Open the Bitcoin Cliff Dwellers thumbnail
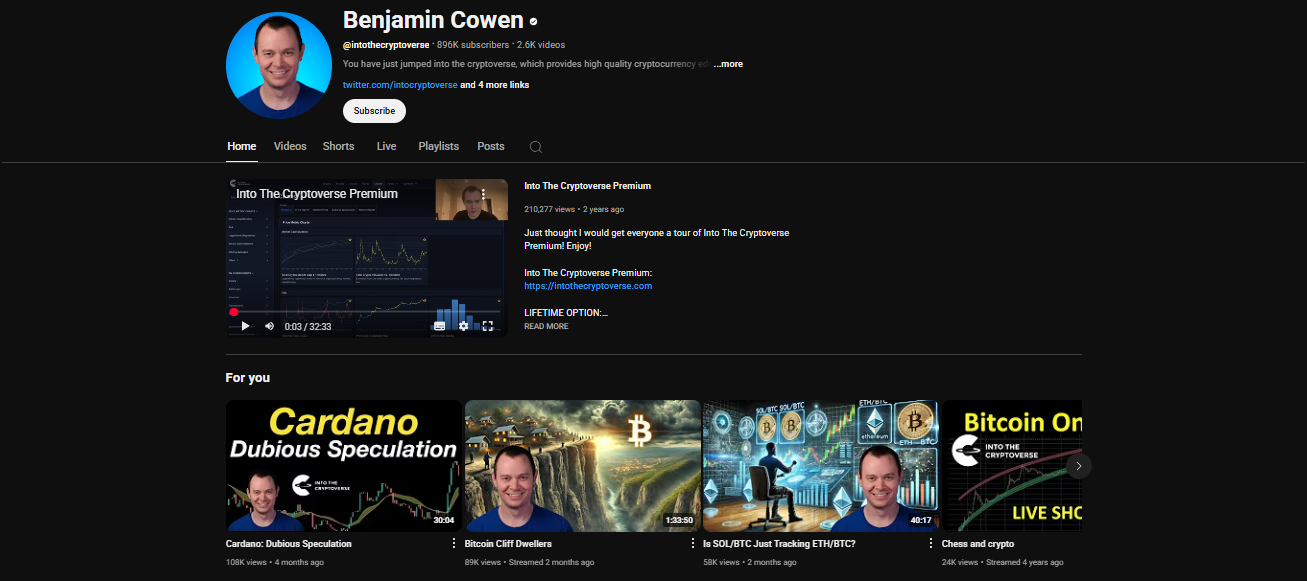Screen dimensions: 1307x581 (582, 465)
